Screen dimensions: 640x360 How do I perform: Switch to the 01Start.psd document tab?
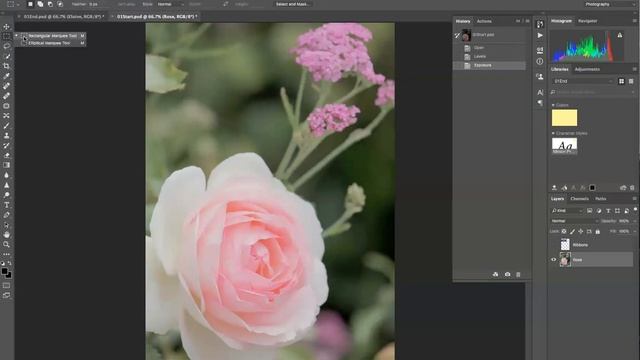pos(157,17)
